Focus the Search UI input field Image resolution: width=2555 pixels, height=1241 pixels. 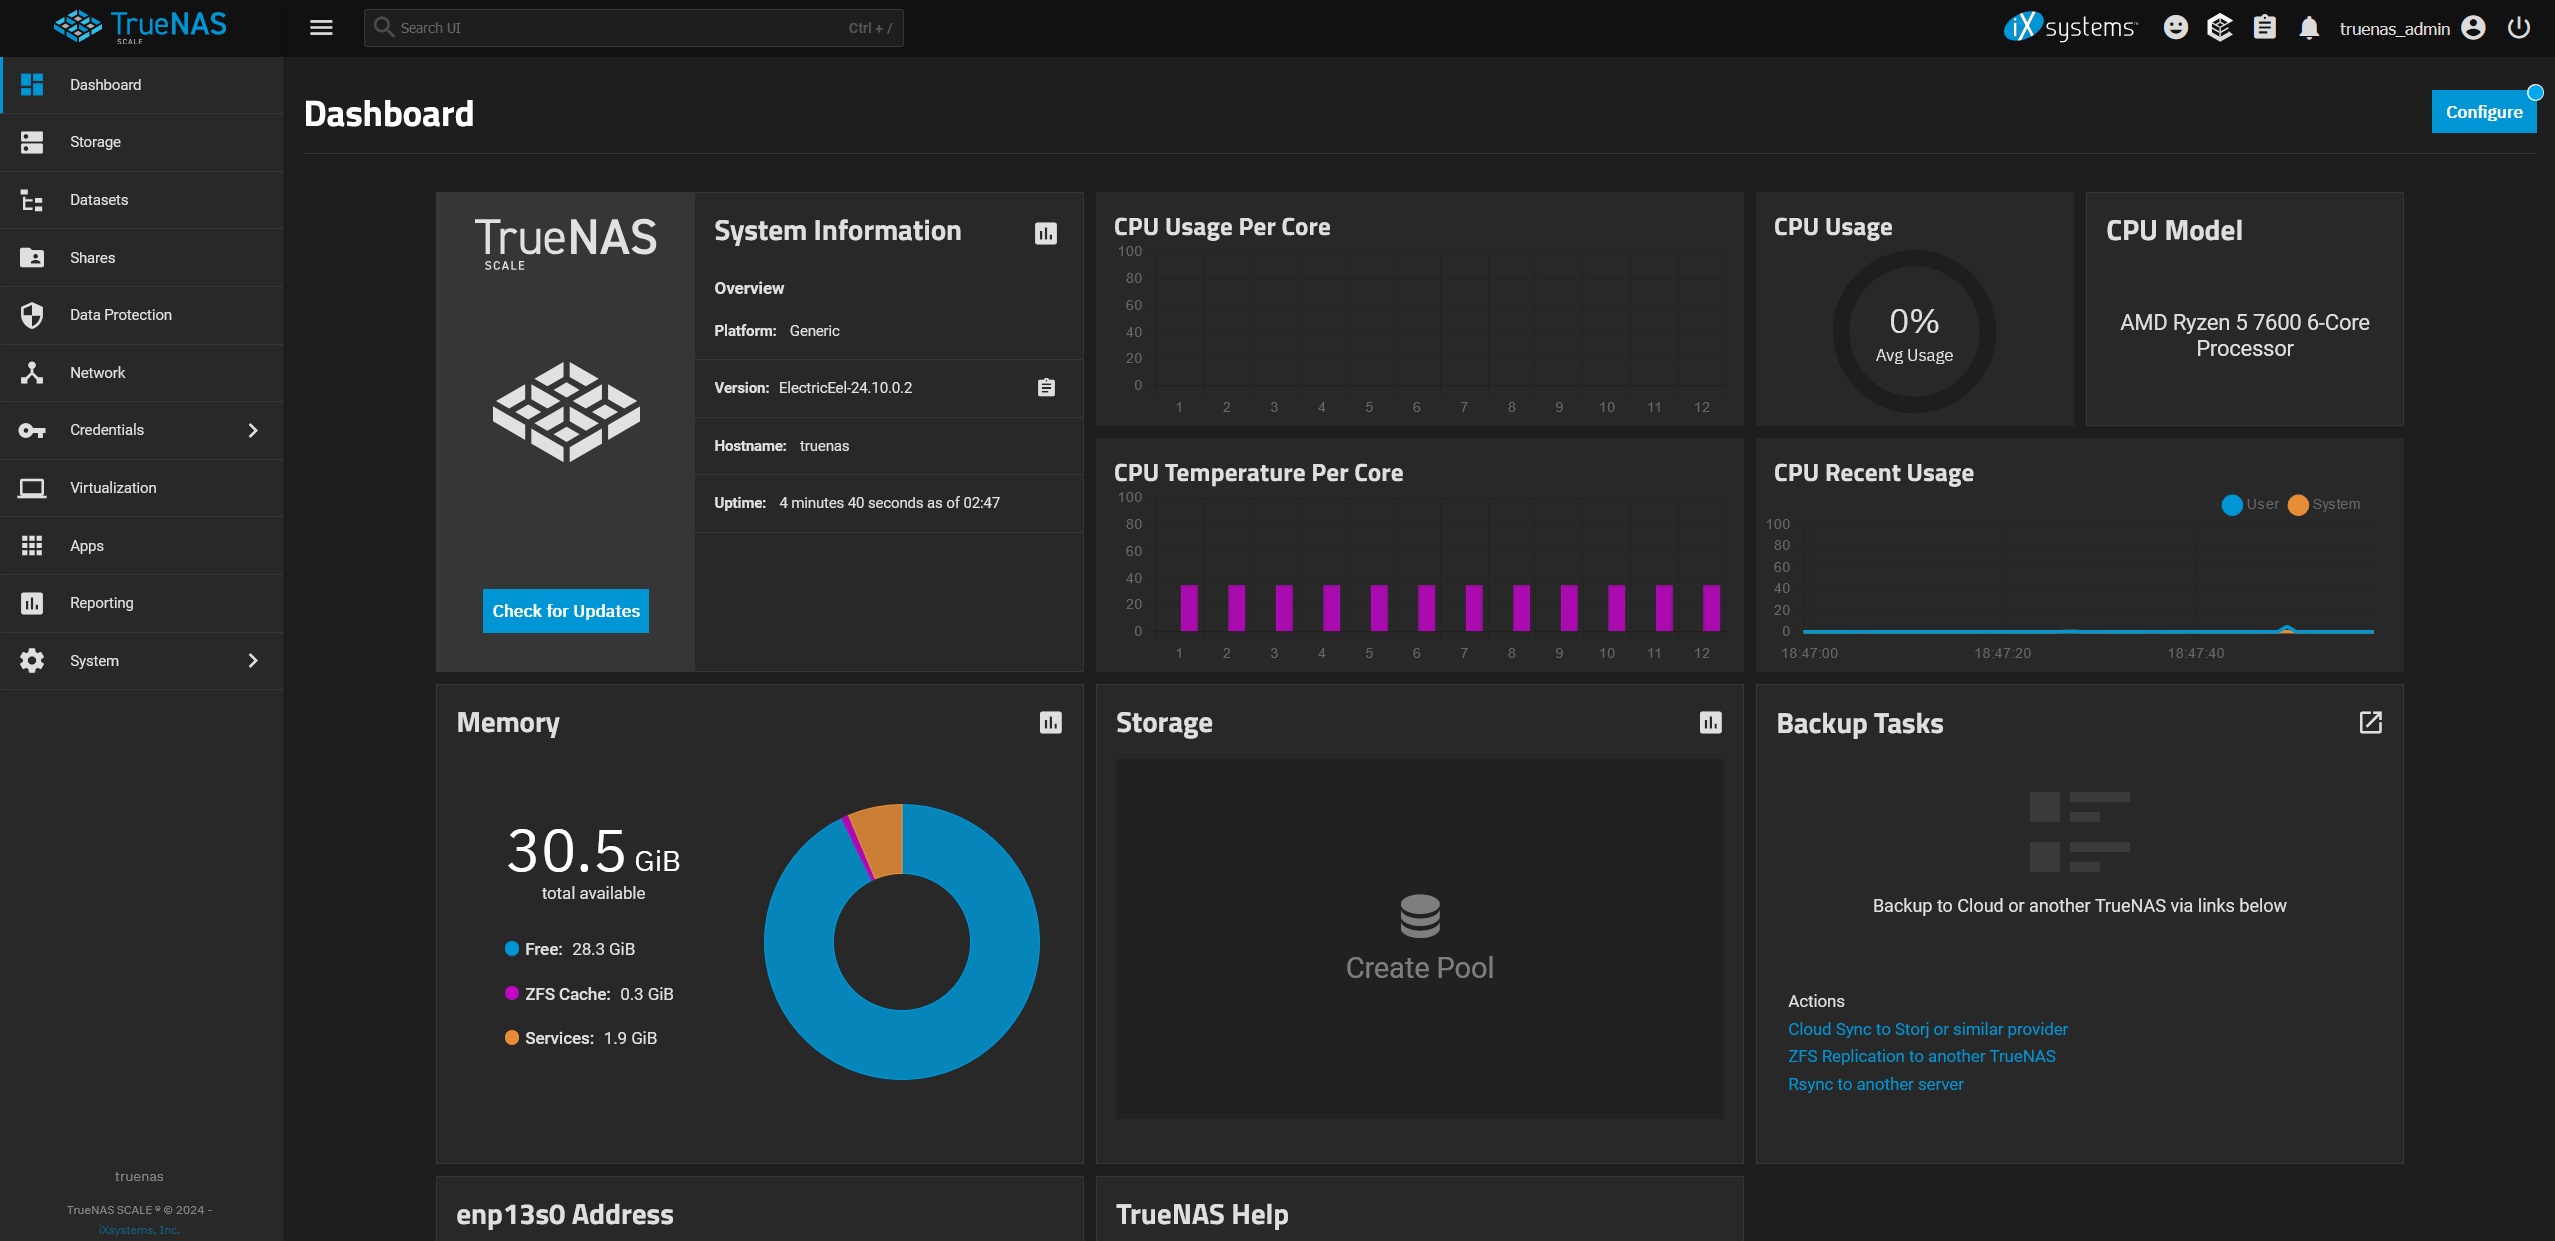coord(633,28)
